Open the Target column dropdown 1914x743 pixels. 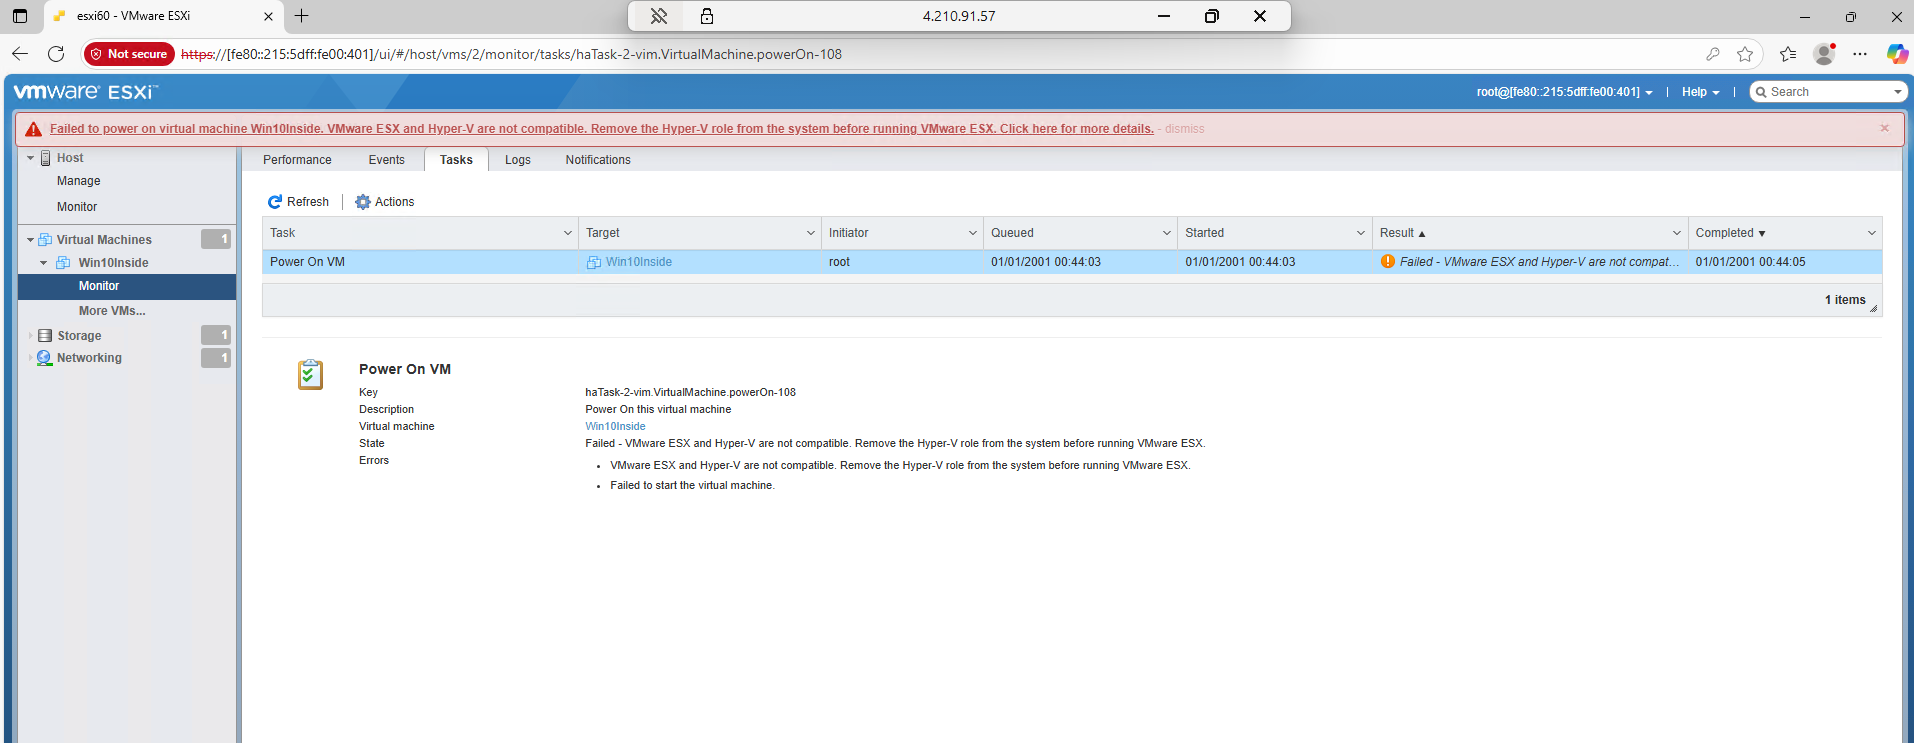point(811,233)
